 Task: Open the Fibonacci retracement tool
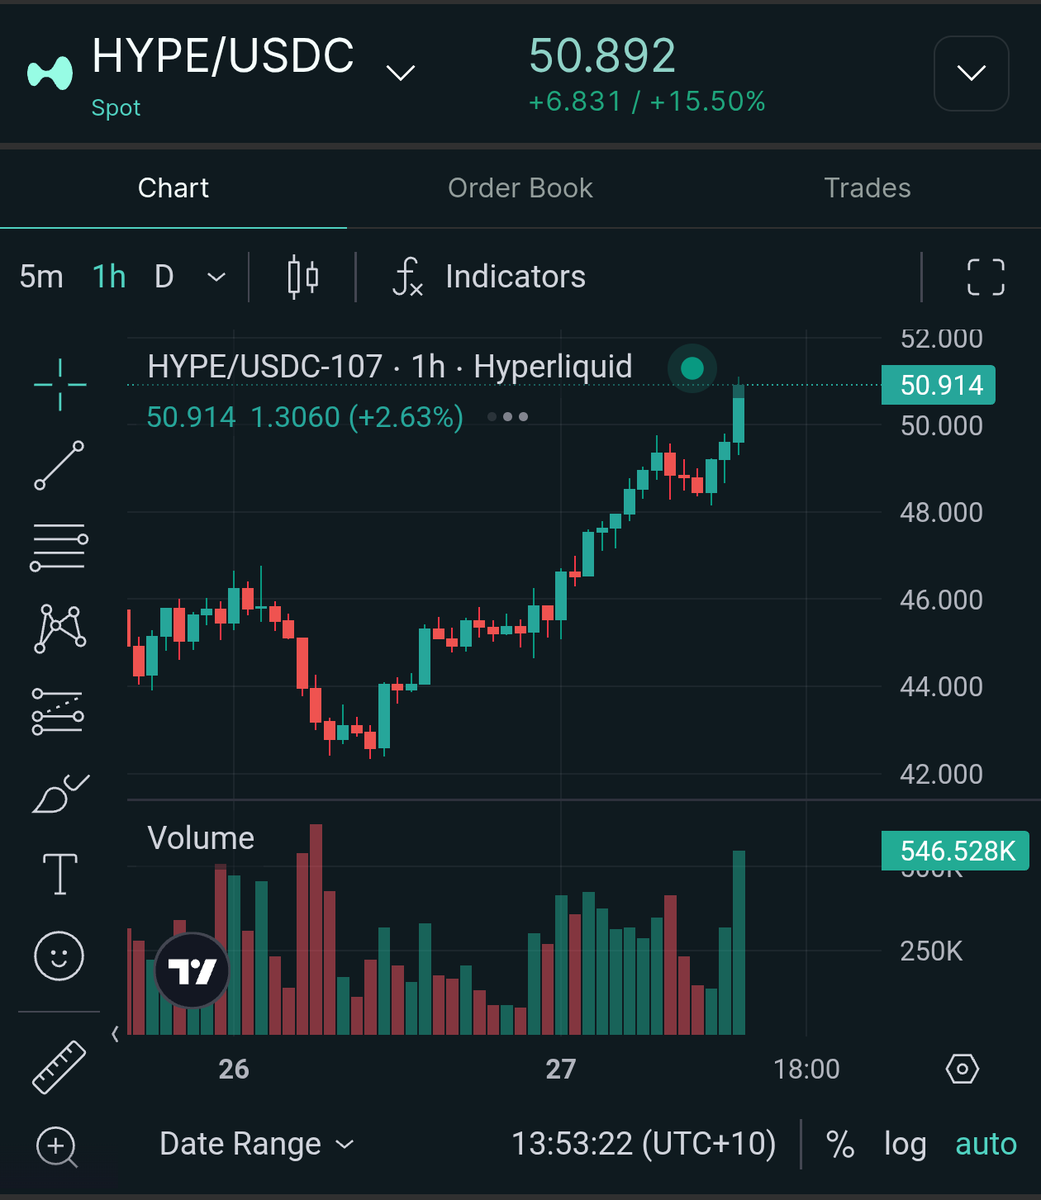(60, 547)
